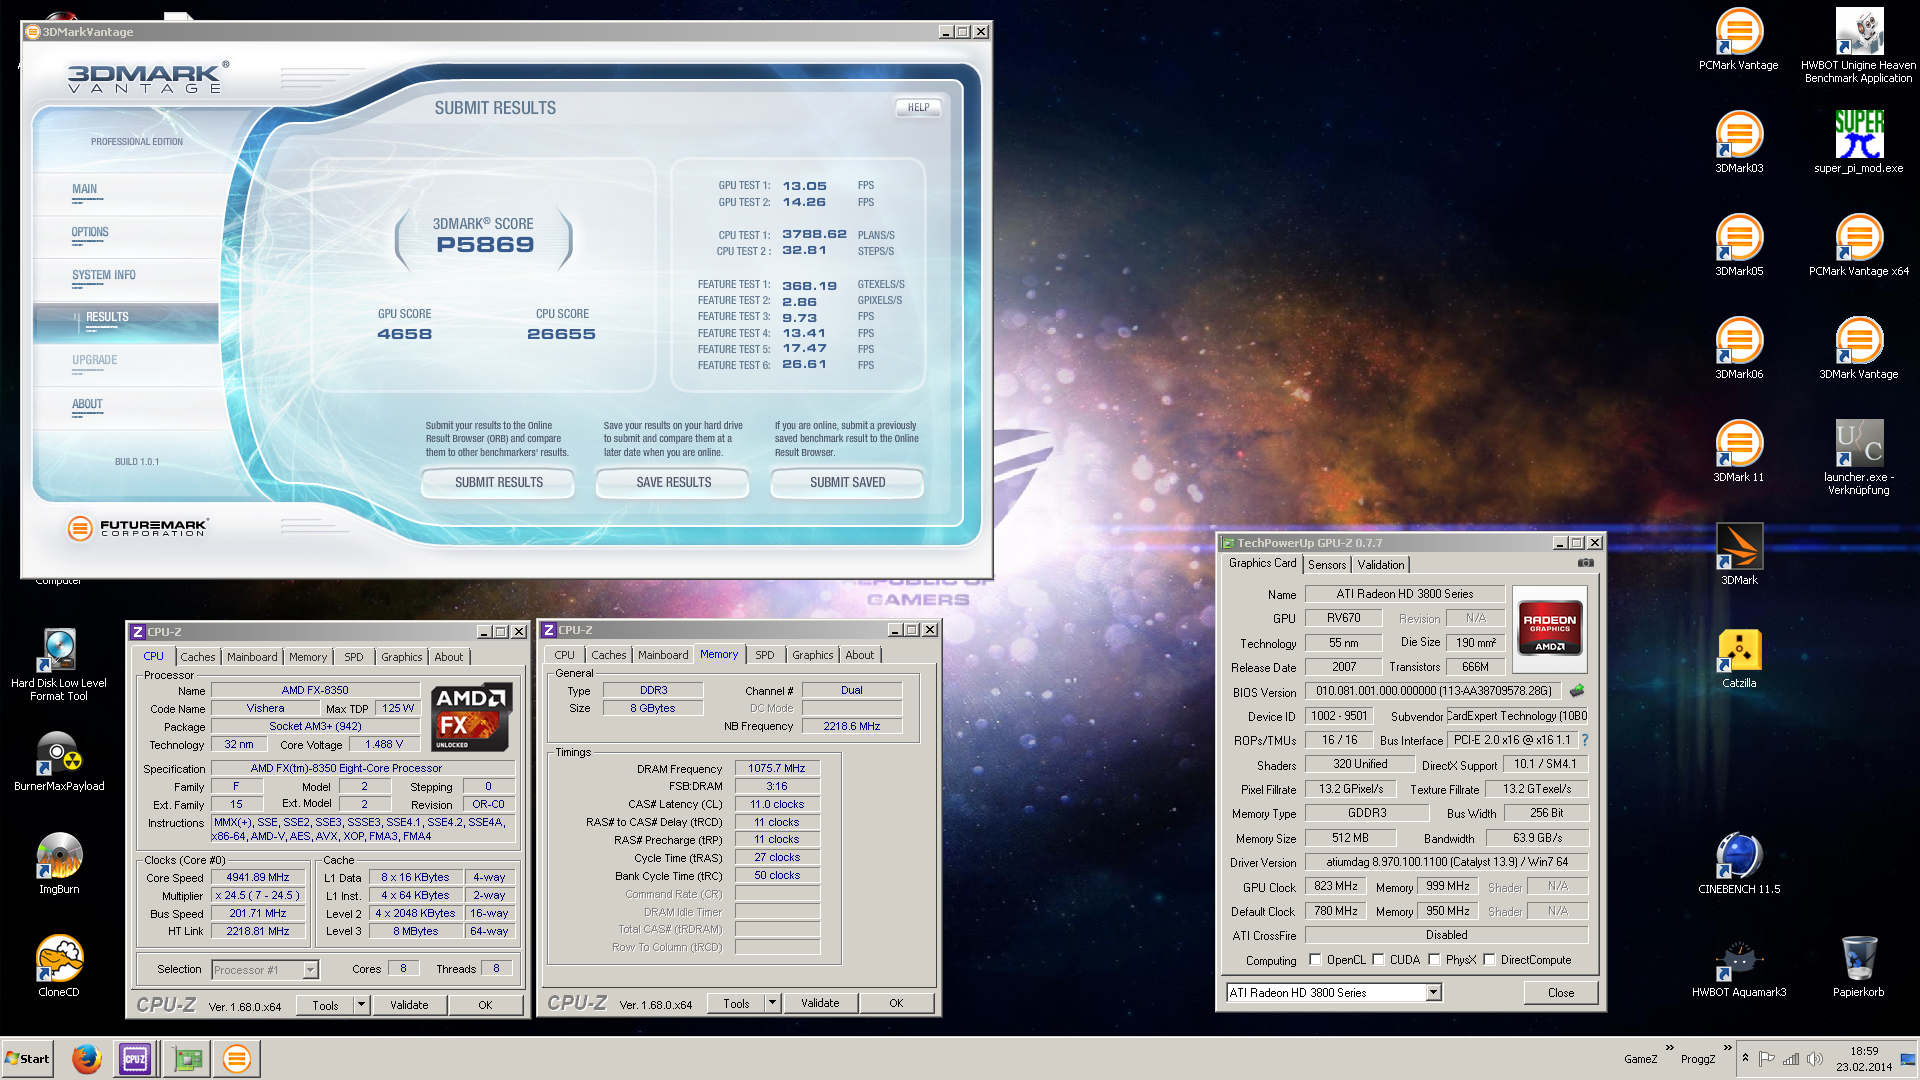Click GPU-Z bus interface question mark
This screenshot has width=1920, height=1080.
tap(1585, 740)
